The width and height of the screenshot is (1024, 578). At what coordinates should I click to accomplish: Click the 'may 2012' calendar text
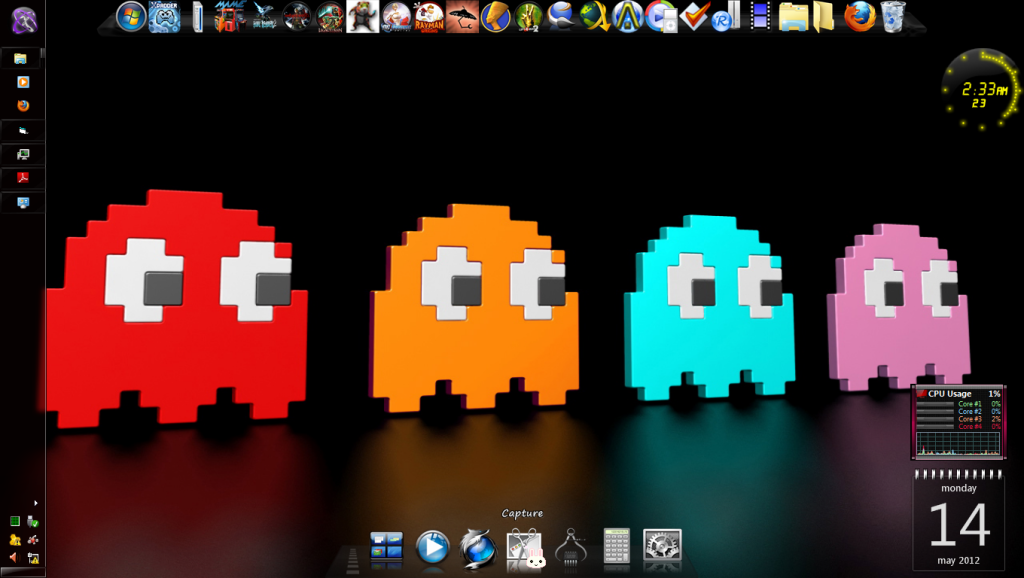[958, 560]
